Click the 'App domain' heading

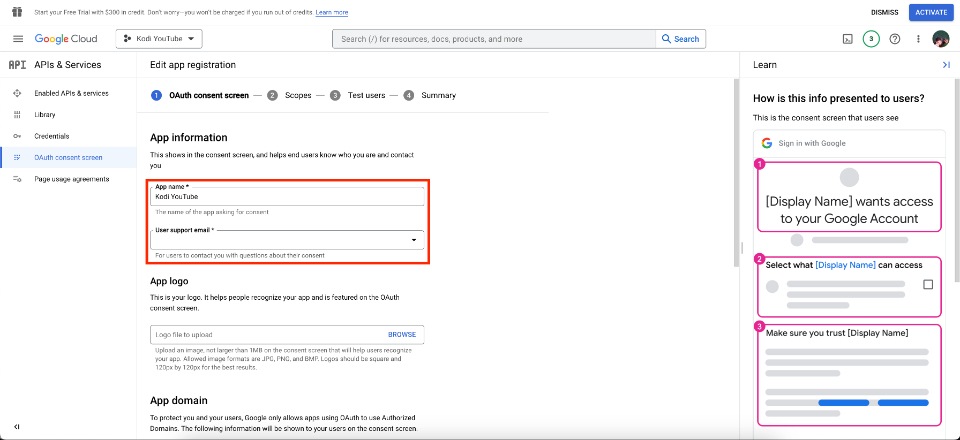[179, 400]
